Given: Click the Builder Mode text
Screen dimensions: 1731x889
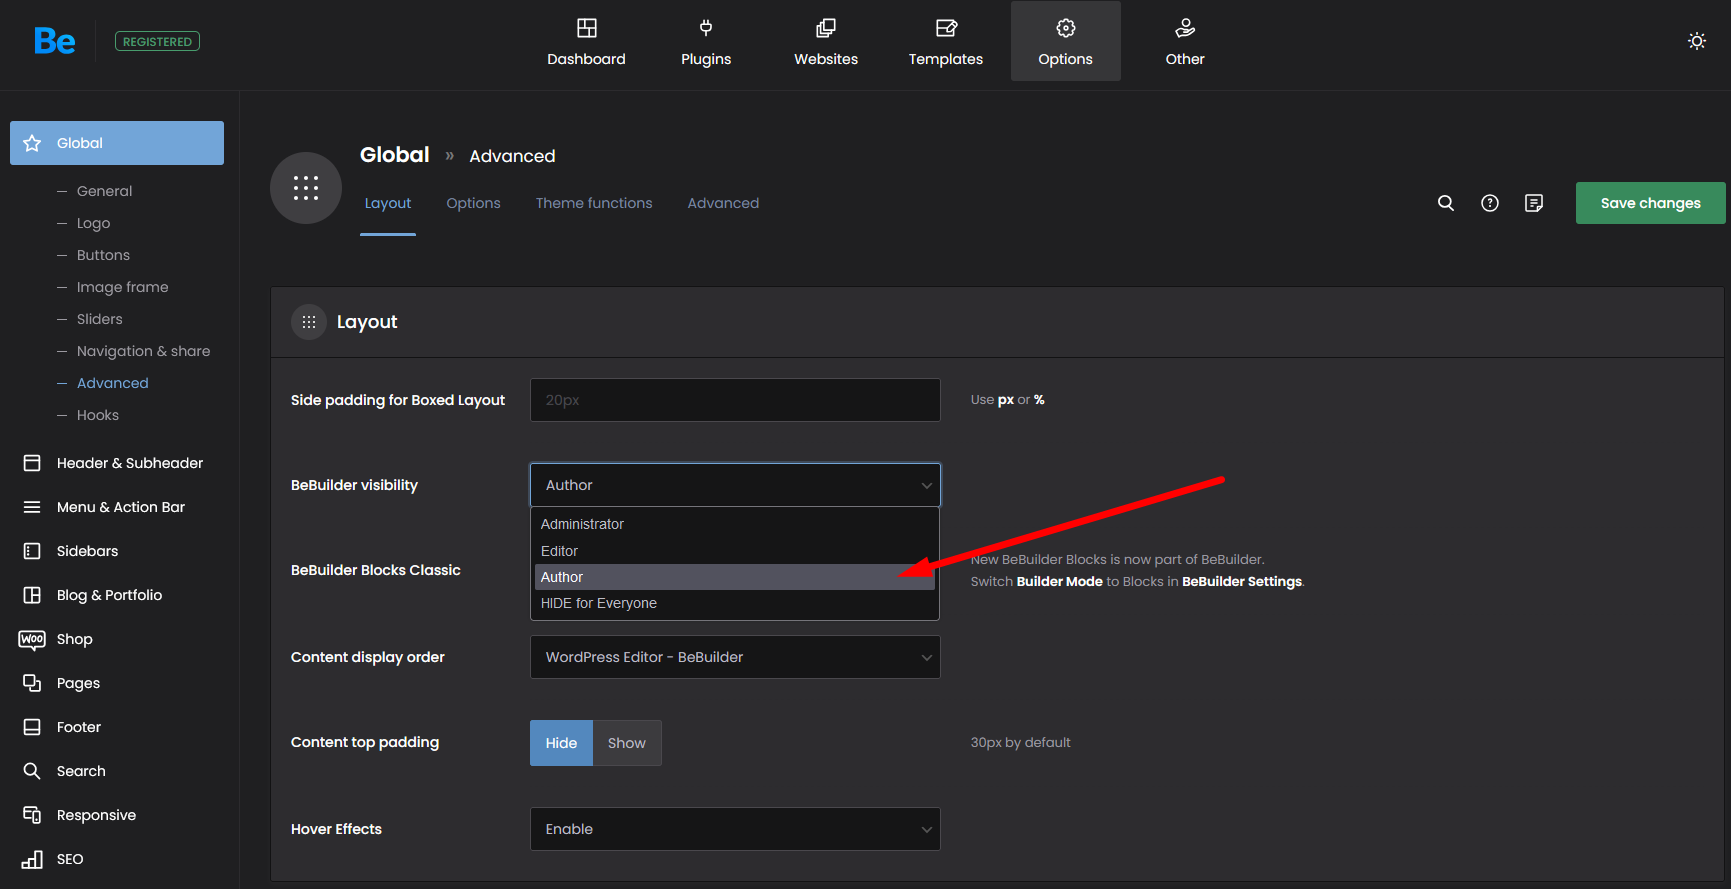Looking at the screenshot, I should click(1059, 581).
